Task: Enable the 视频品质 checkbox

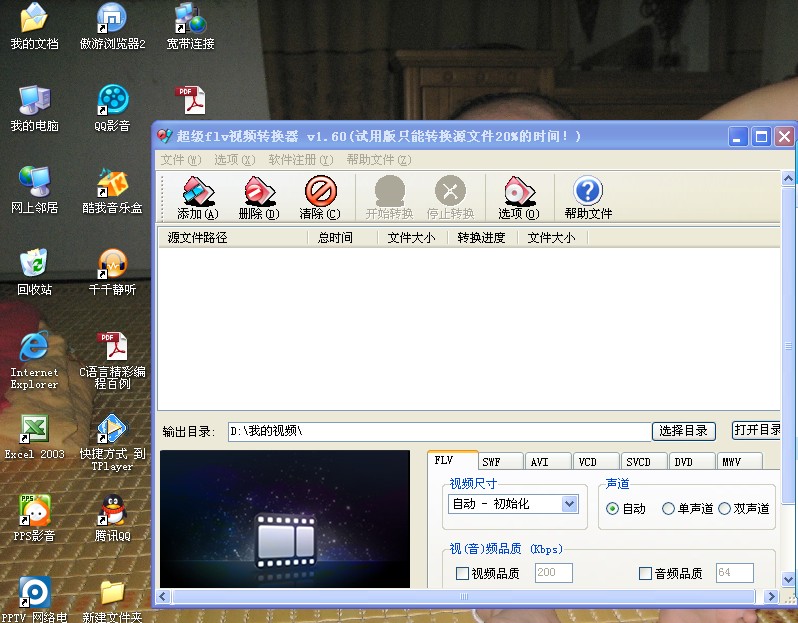Action: click(x=462, y=574)
